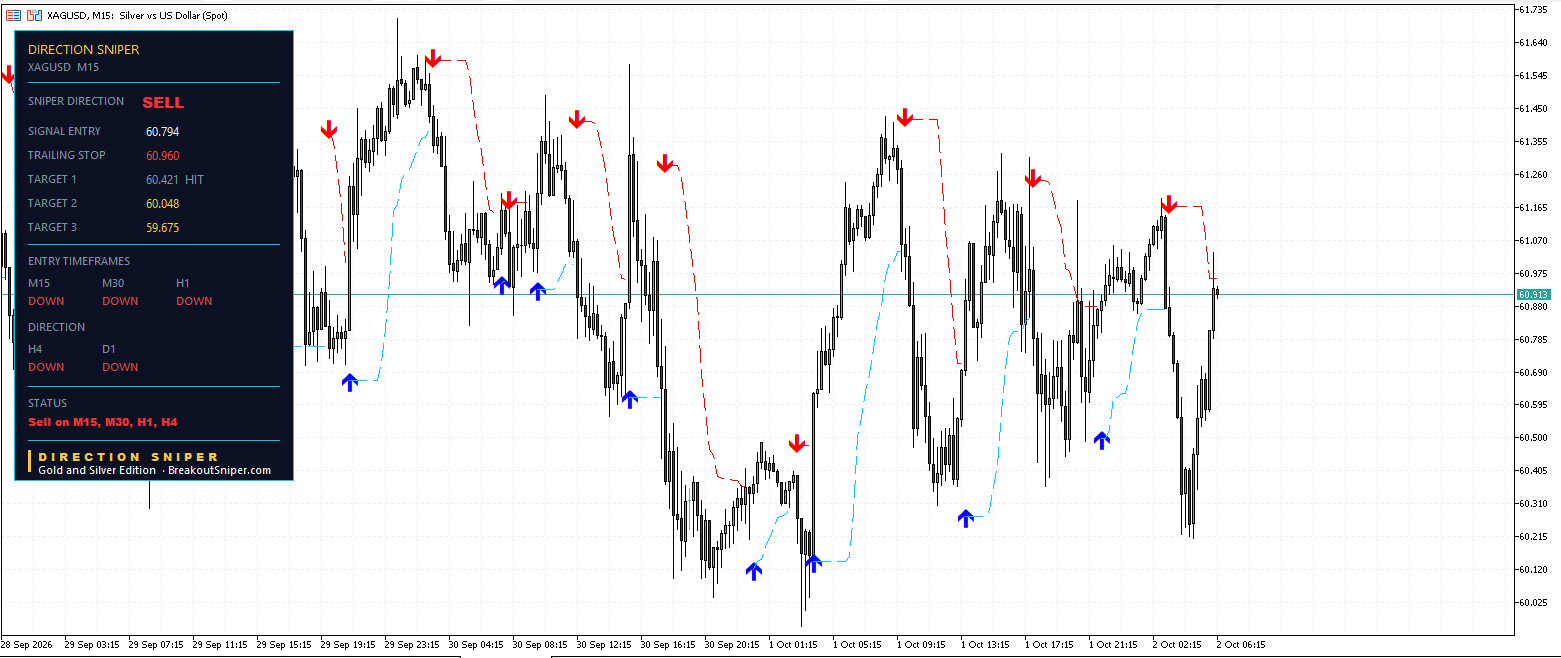1561x658 pixels.
Task: Select the latest red sell arrow near 2 Oct 02:15
Action: (x=1169, y=204)
